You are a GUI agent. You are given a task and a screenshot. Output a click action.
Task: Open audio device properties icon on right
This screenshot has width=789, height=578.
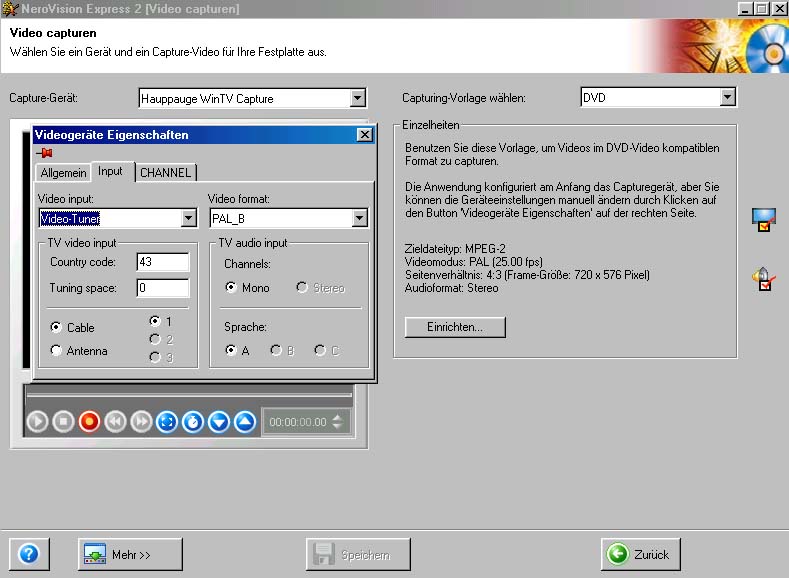[764, 279]
